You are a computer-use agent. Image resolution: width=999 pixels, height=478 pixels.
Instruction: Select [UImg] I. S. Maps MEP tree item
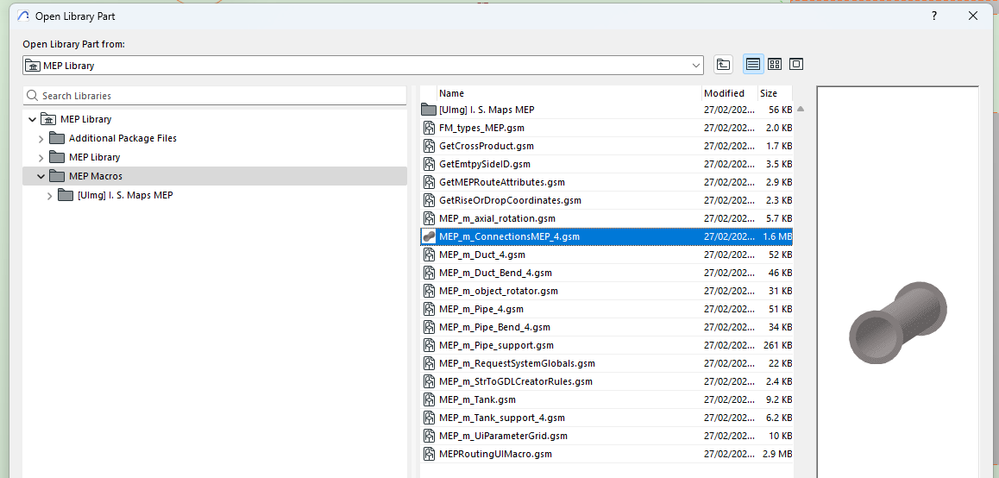coord(125,196)
